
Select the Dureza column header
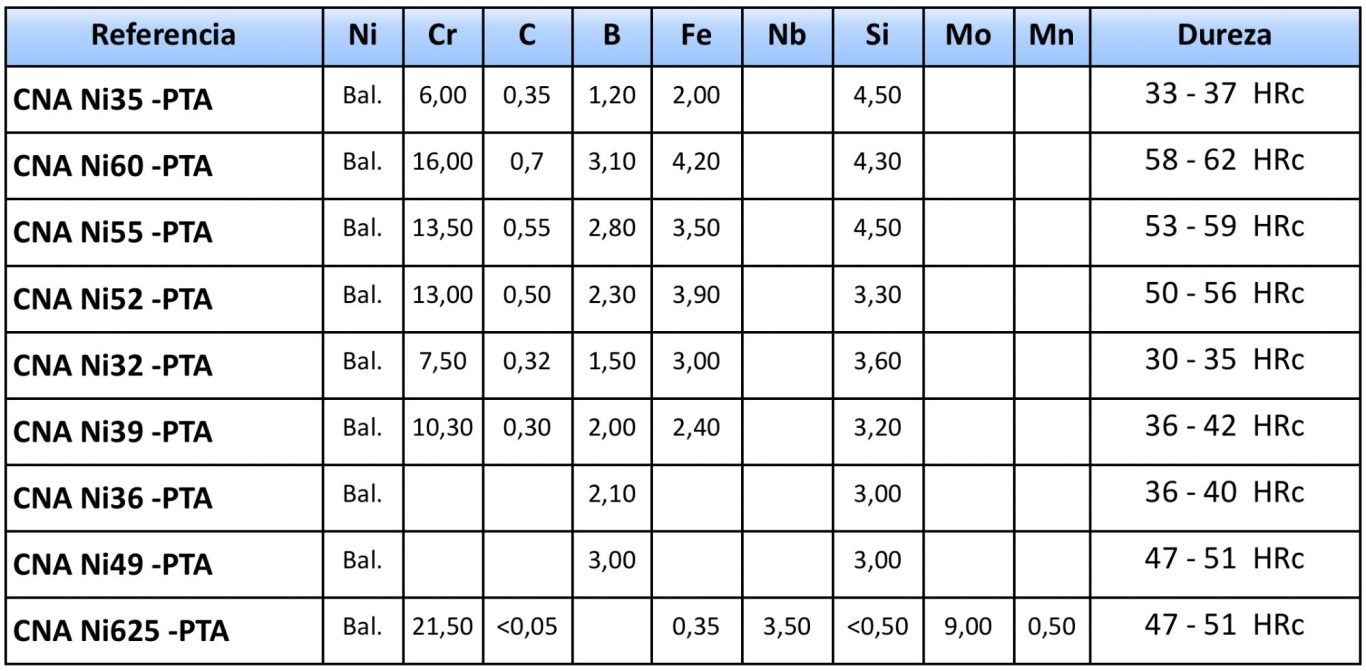tap(1224, 35)
